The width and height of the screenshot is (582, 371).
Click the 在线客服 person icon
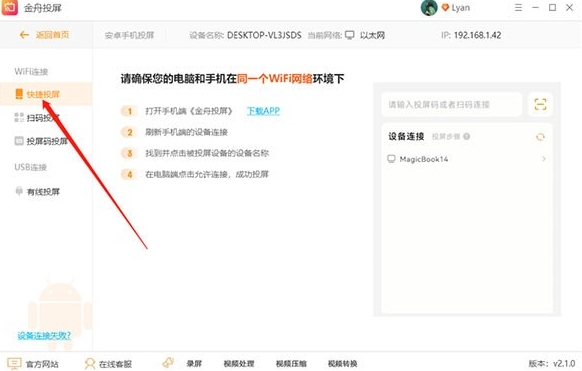click(90, 364)
